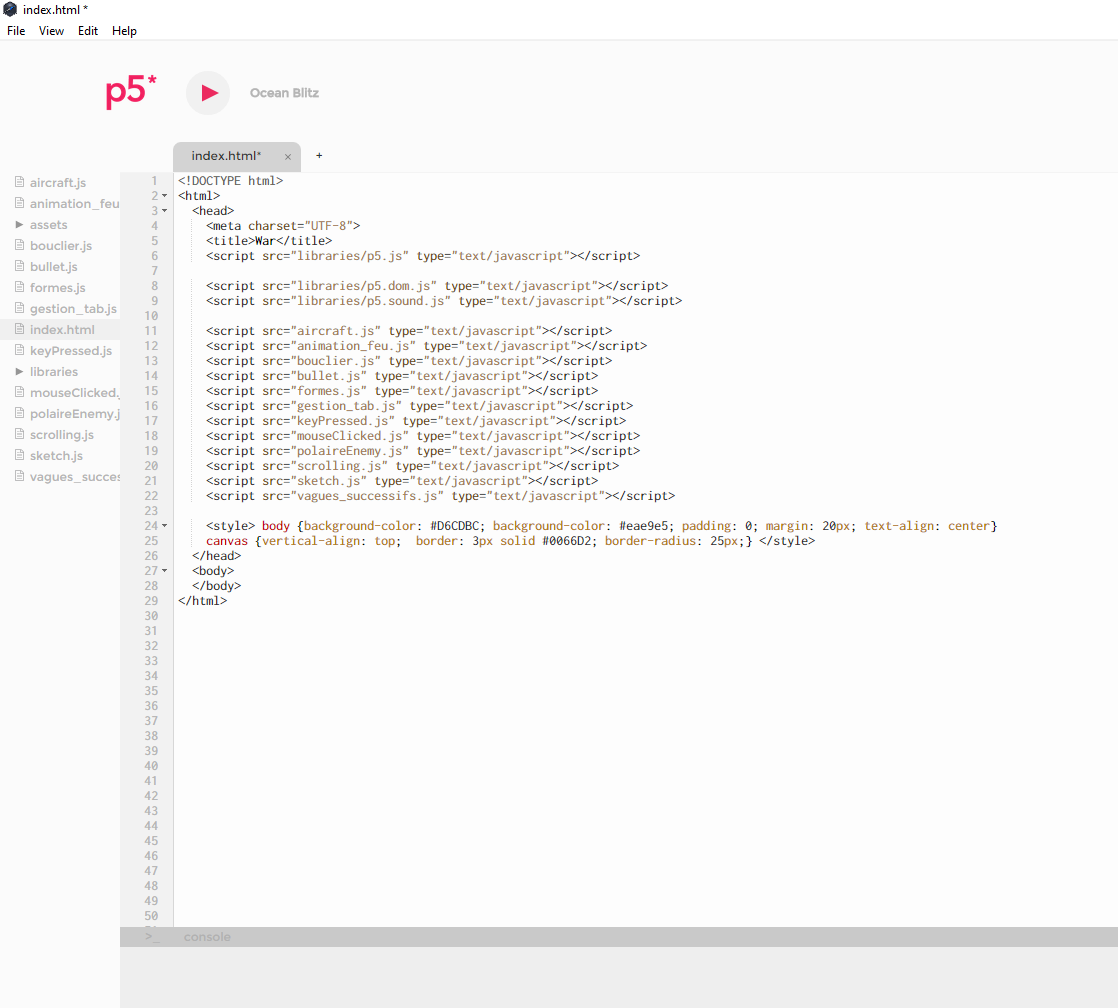
Task: Open the Edit menu
Action: coord(88,31)
